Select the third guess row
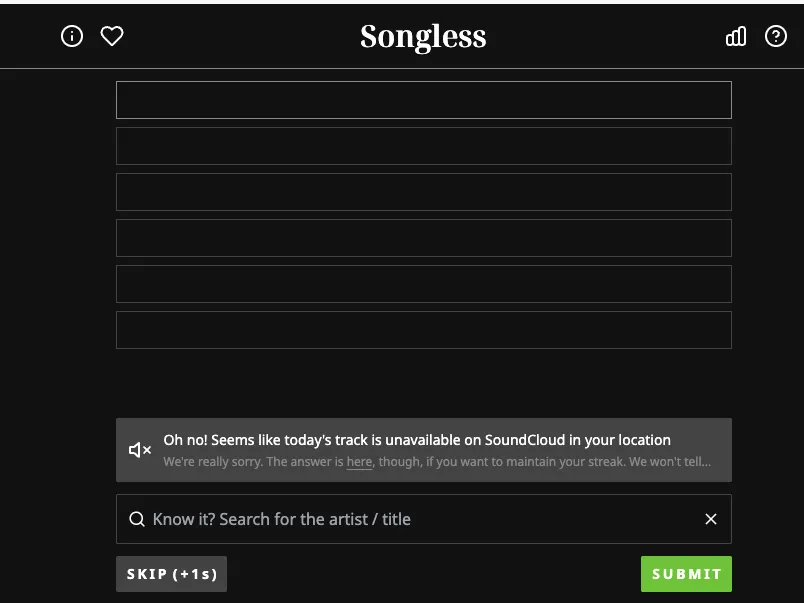 (423, 191)
